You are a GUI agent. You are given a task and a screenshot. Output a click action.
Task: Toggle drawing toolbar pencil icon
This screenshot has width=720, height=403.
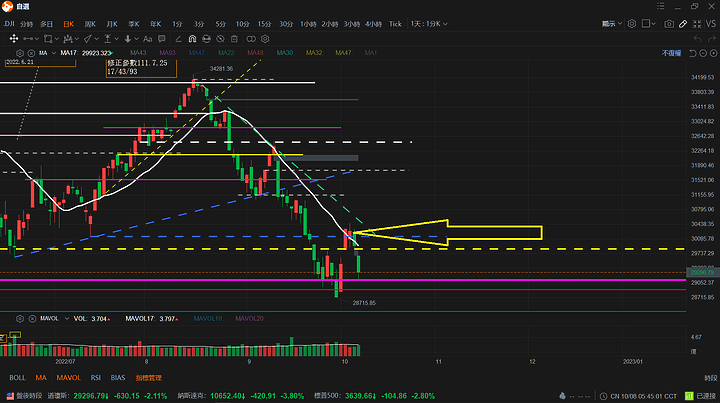tap(683, 23)
